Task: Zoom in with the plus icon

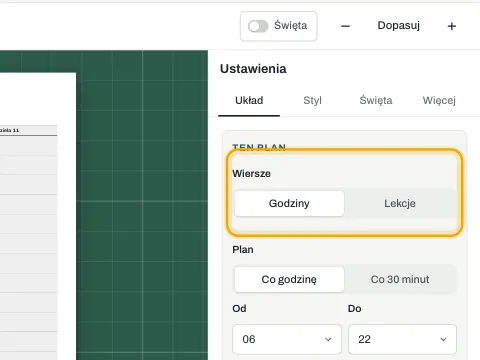Action: (x=452, y=26)
